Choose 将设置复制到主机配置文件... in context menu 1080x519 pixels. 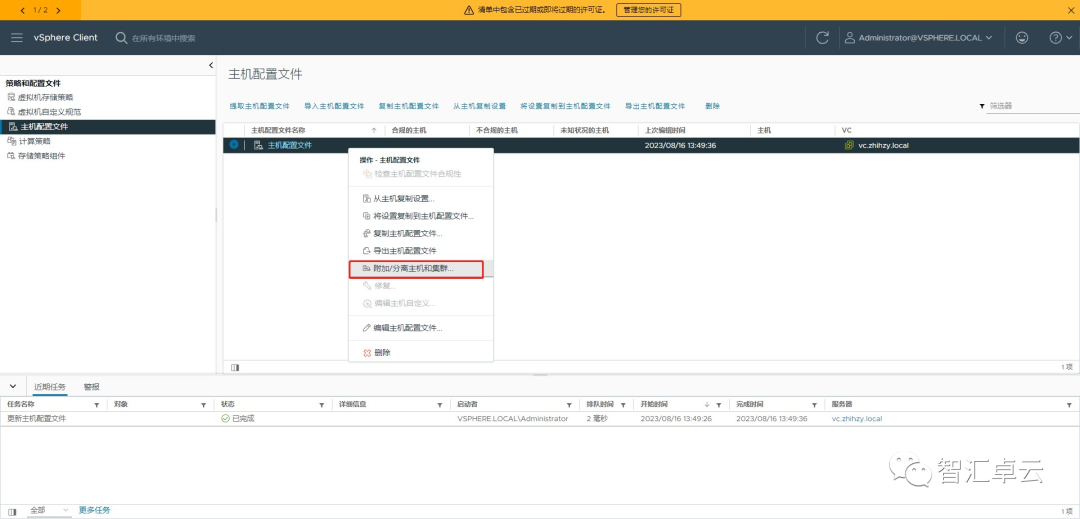(x=421, y=216)
